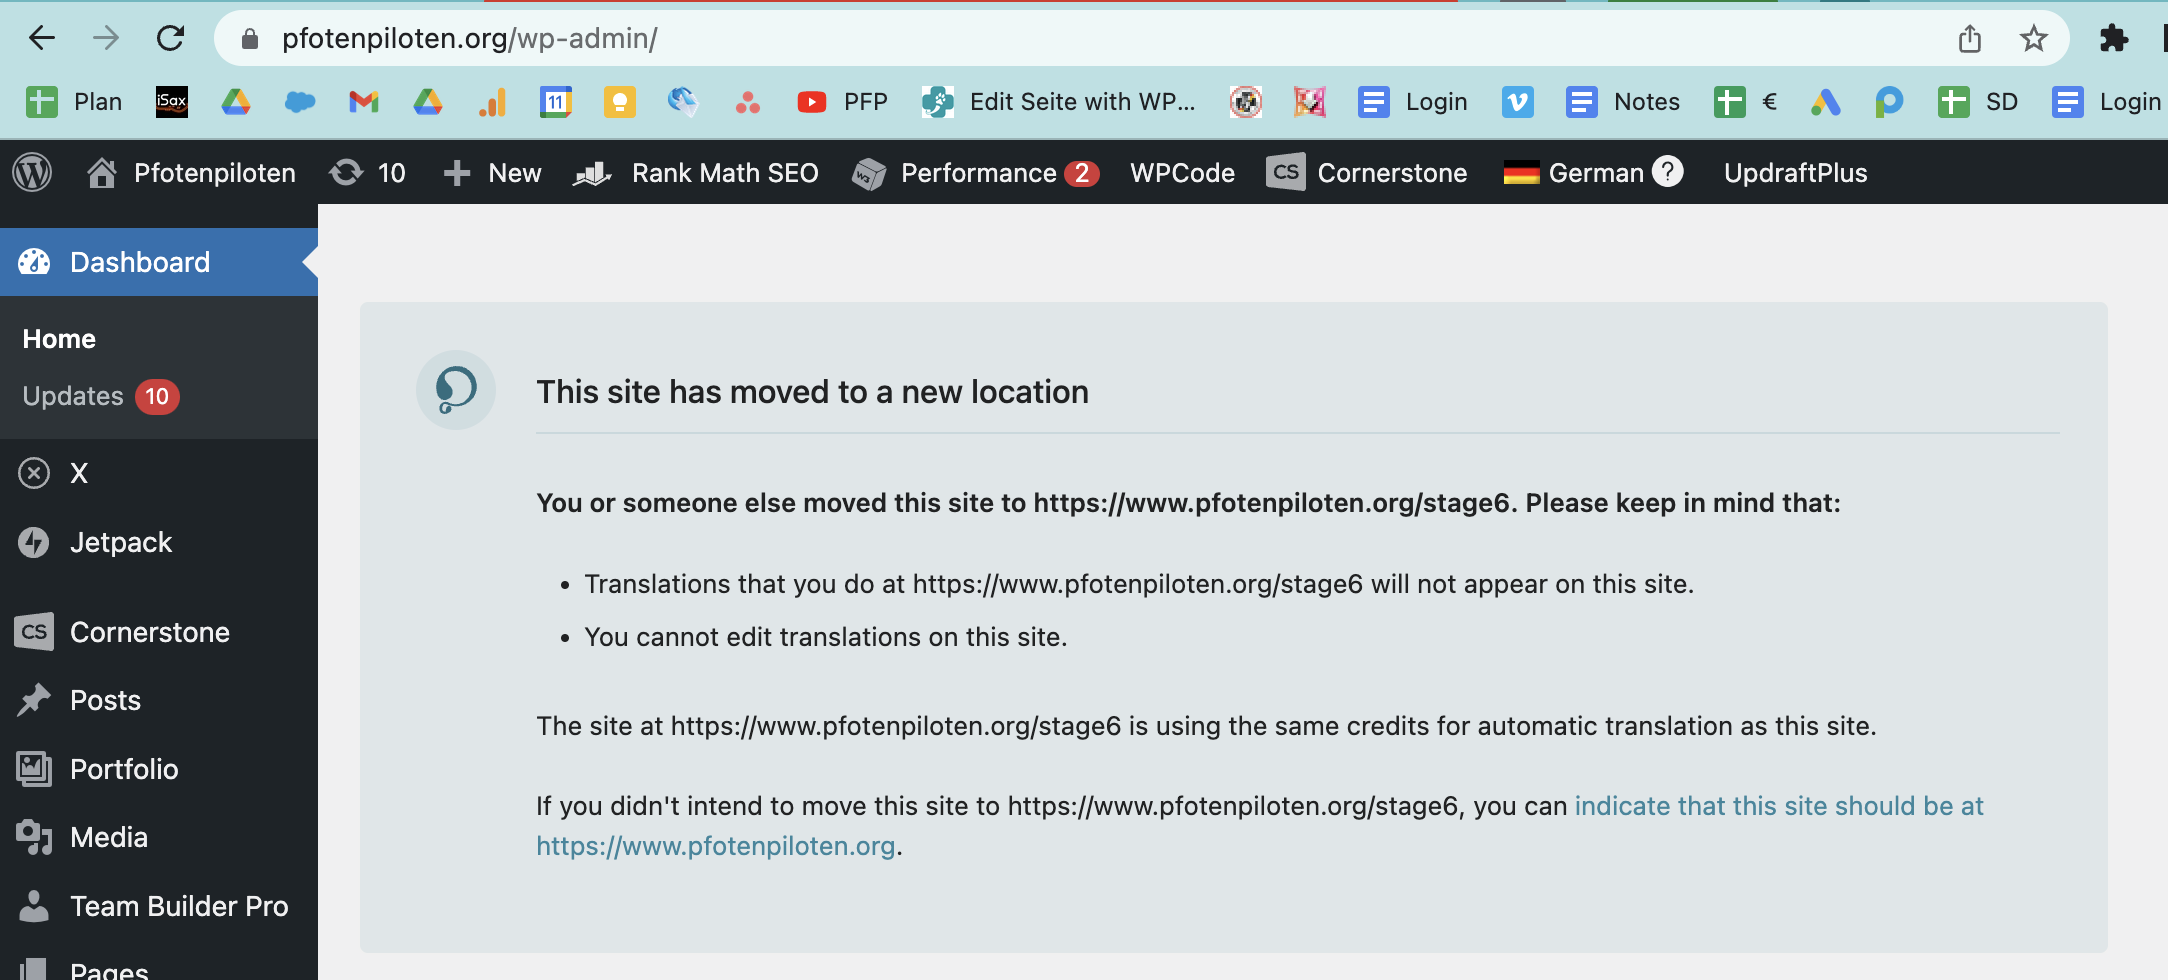Click the site-moved notice heading
The height and width of the screenshot is (980, 2168).
click(x=812, y=392)
